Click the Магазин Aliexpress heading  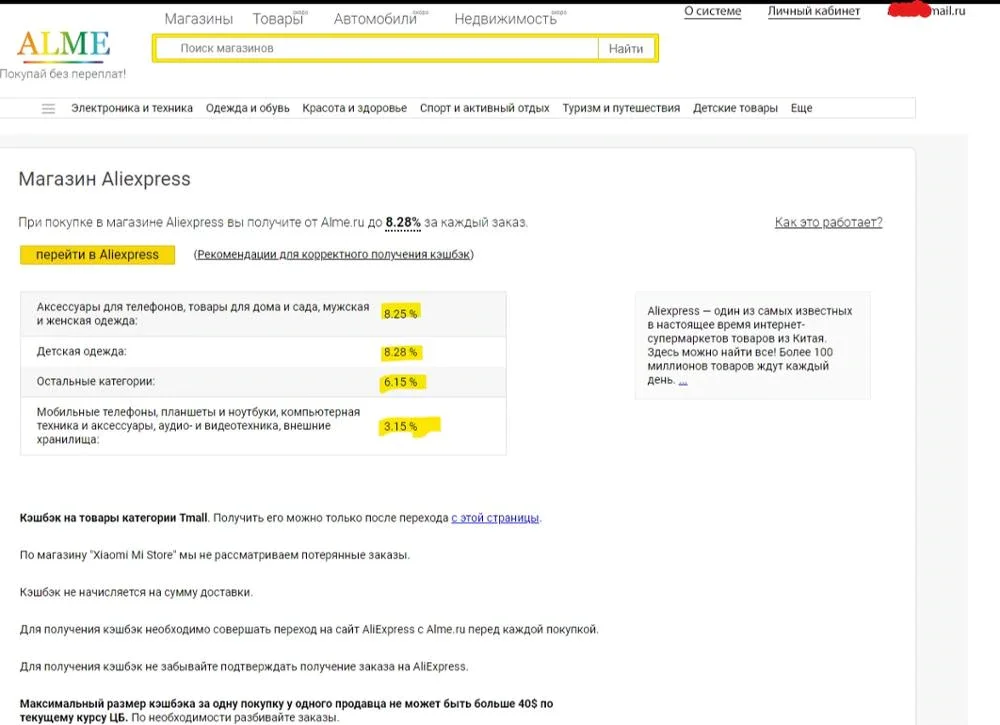click(105, 179)
